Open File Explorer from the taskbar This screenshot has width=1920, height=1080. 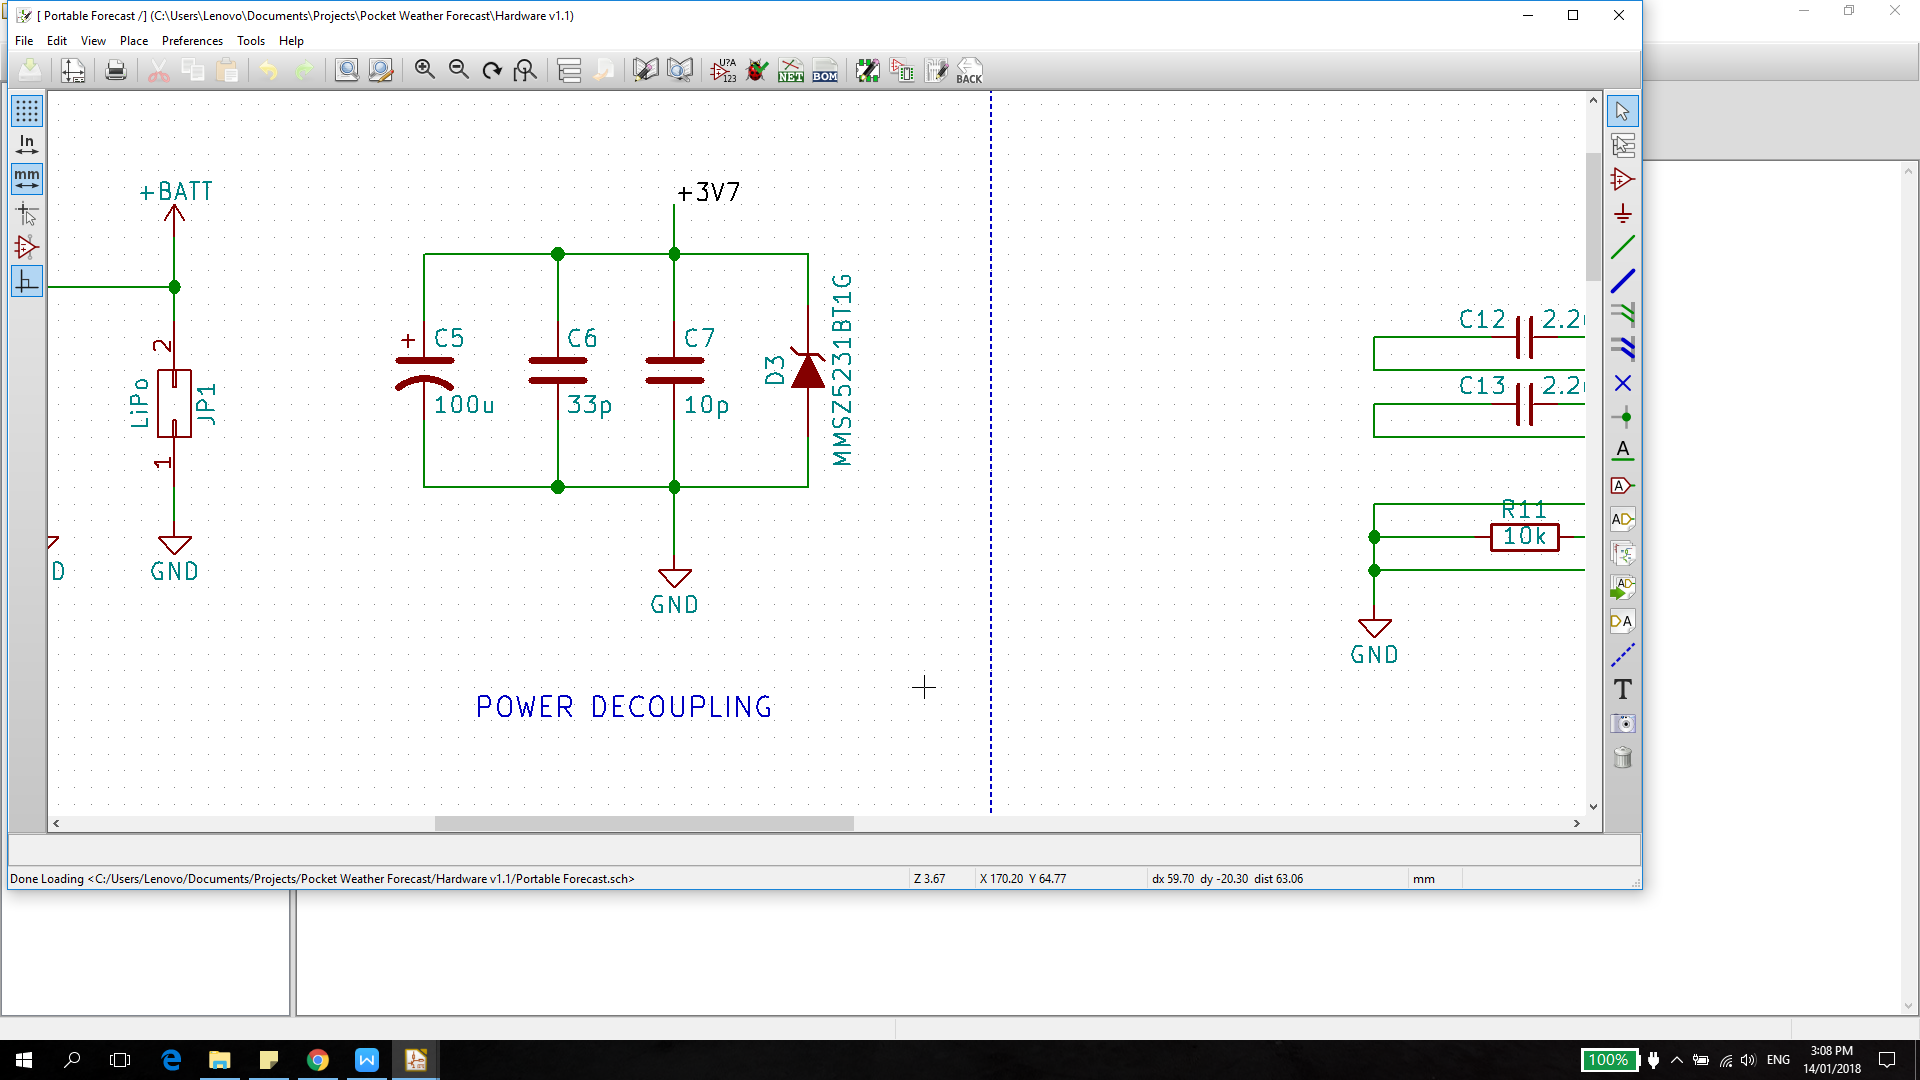[220, 1060]
